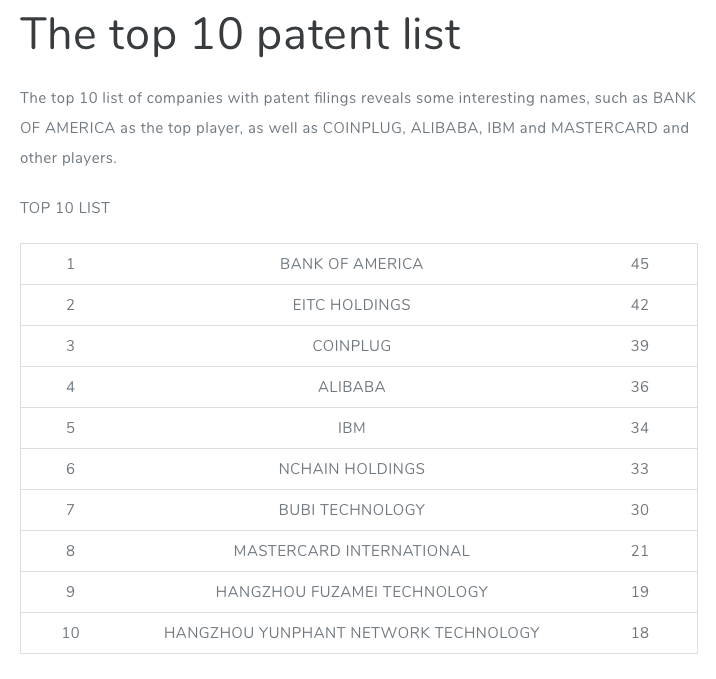Select rank number 5 cell
Image resolution: width=716 pixels, height=679 pixels.
70,428
